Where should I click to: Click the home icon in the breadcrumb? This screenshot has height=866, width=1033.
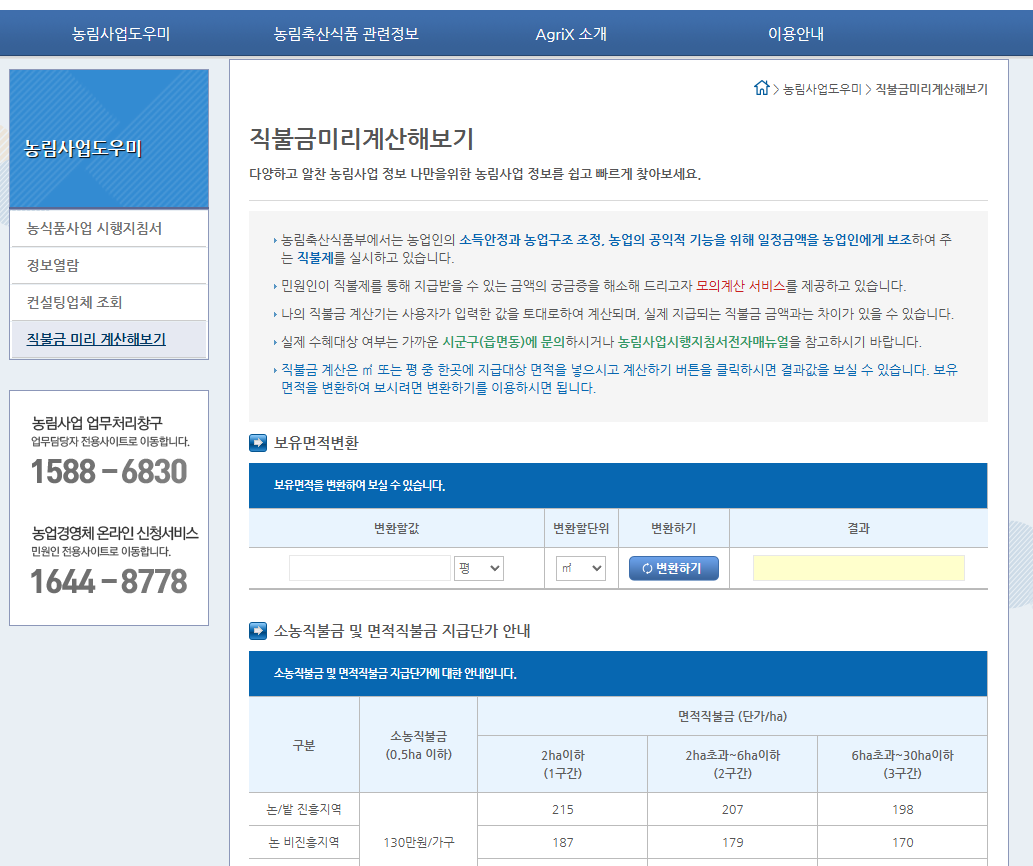(761, 88)
